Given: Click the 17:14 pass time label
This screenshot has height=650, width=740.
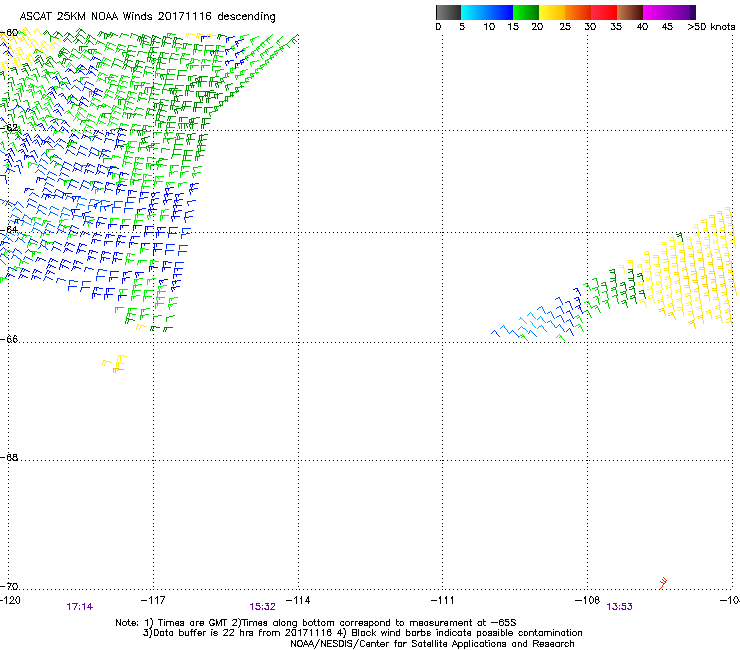Looking at the screenshot, I should tap(79, 606).
